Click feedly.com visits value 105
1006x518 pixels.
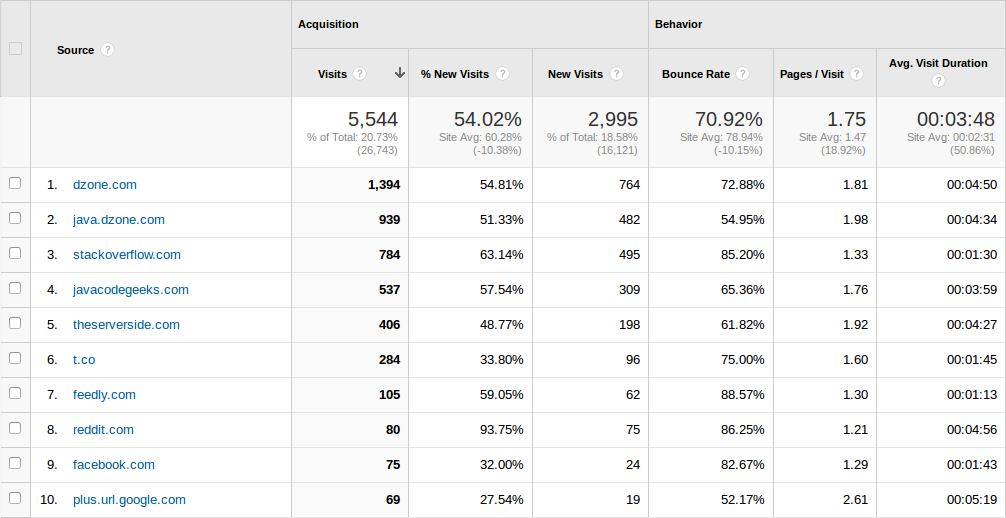389,395
